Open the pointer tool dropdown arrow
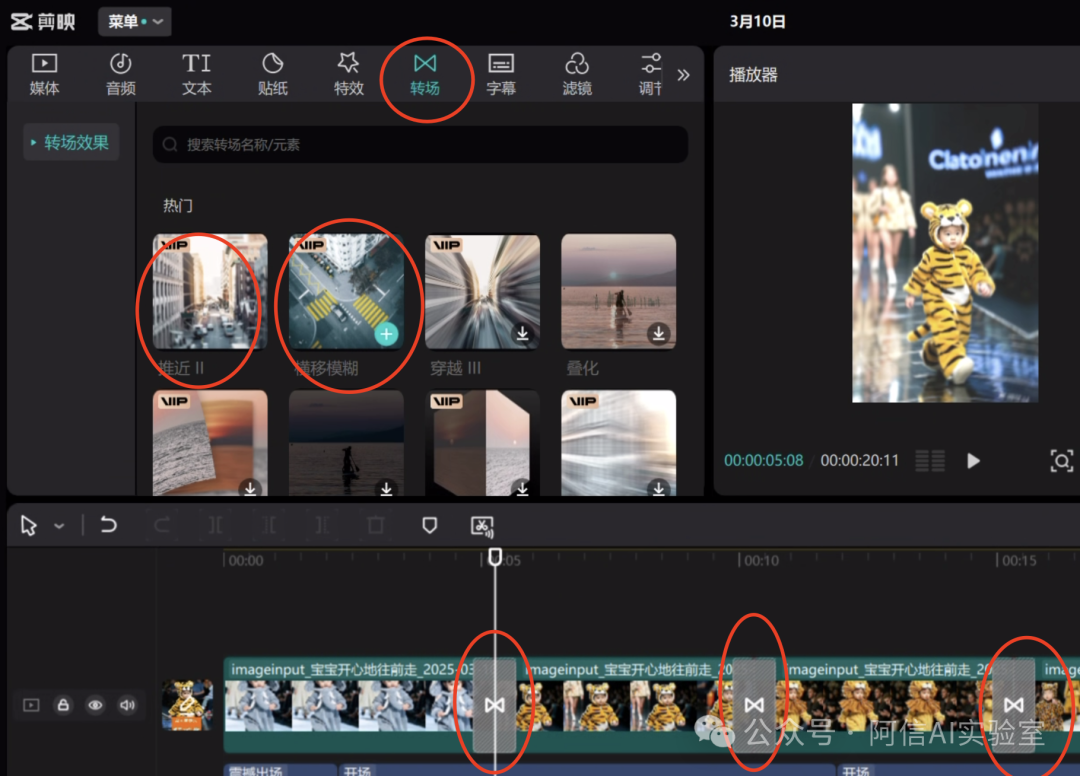The width and height of the screenshot is (1080, 776). click(x=59, y=526)
